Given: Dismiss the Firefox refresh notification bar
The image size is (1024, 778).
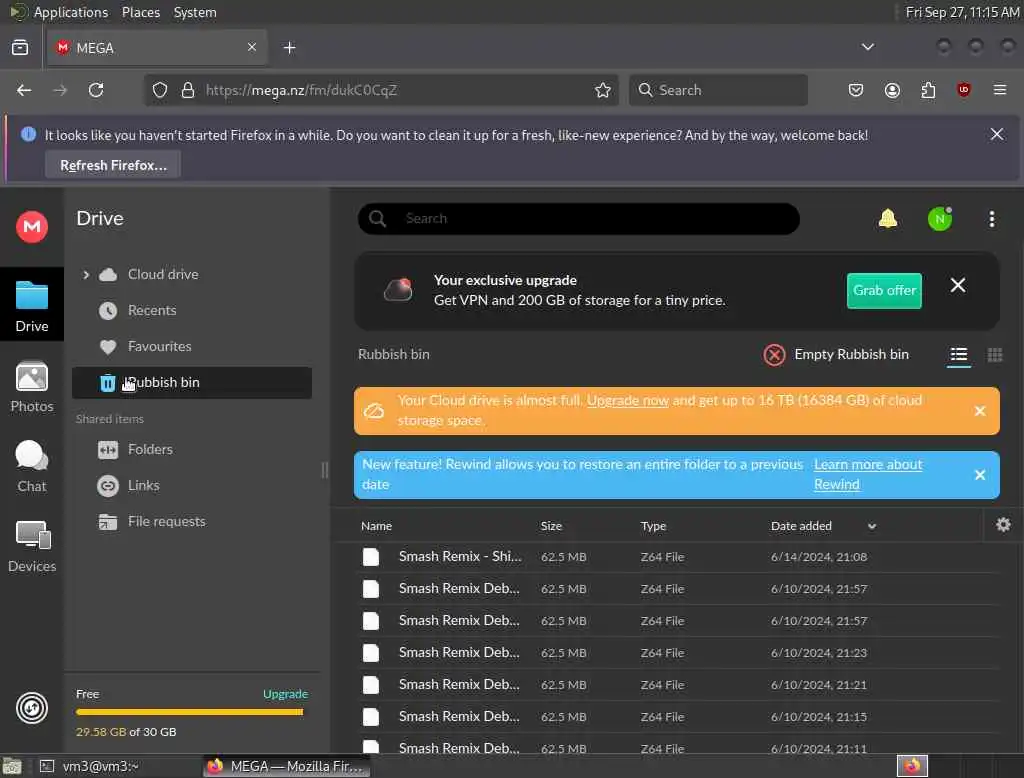Looking at the screenshot, I should click(x=996, y=135).
